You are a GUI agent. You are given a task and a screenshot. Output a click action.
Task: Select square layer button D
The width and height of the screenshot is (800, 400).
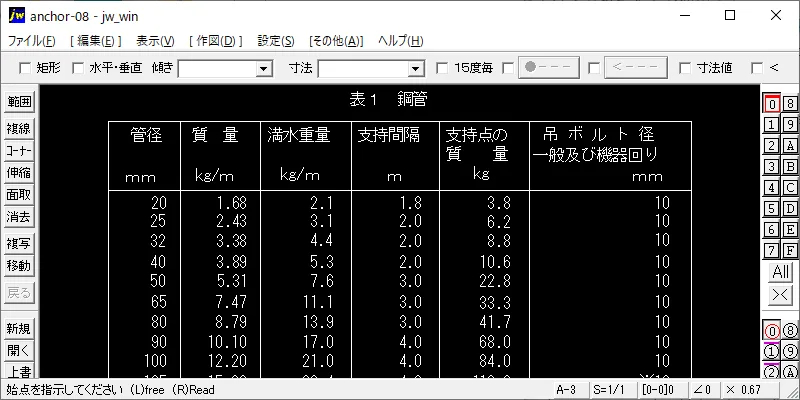(x=790, y=209)
